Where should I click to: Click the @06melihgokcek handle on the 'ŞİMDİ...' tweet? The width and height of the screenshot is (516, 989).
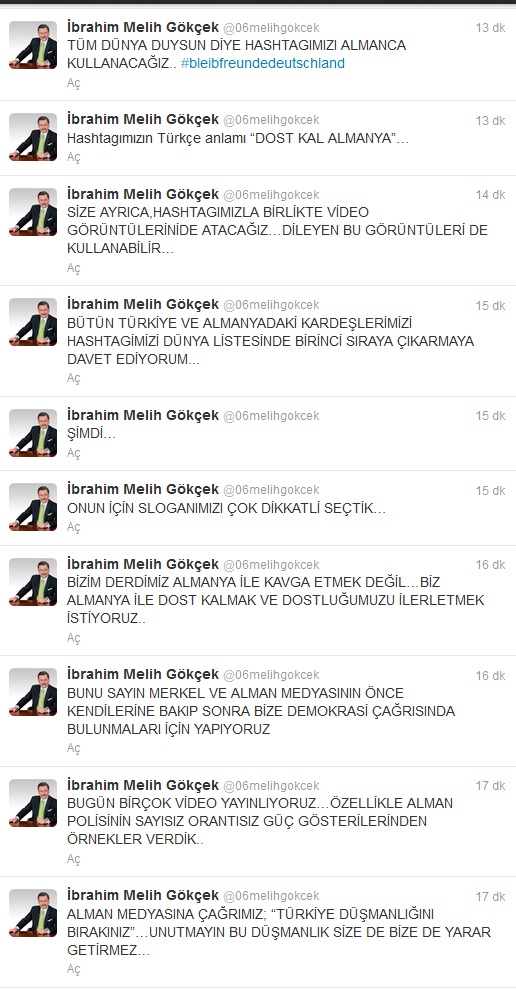pos(271,416)
